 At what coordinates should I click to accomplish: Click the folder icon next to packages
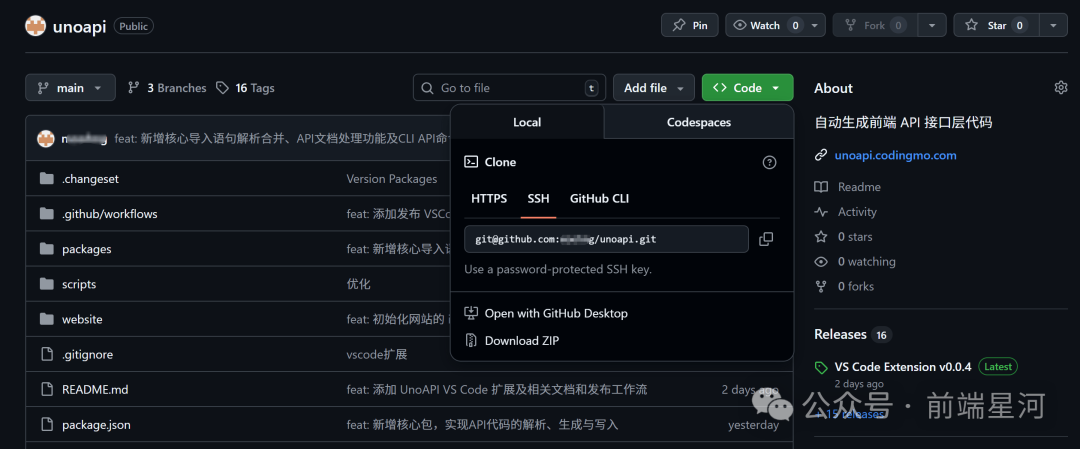46,249
